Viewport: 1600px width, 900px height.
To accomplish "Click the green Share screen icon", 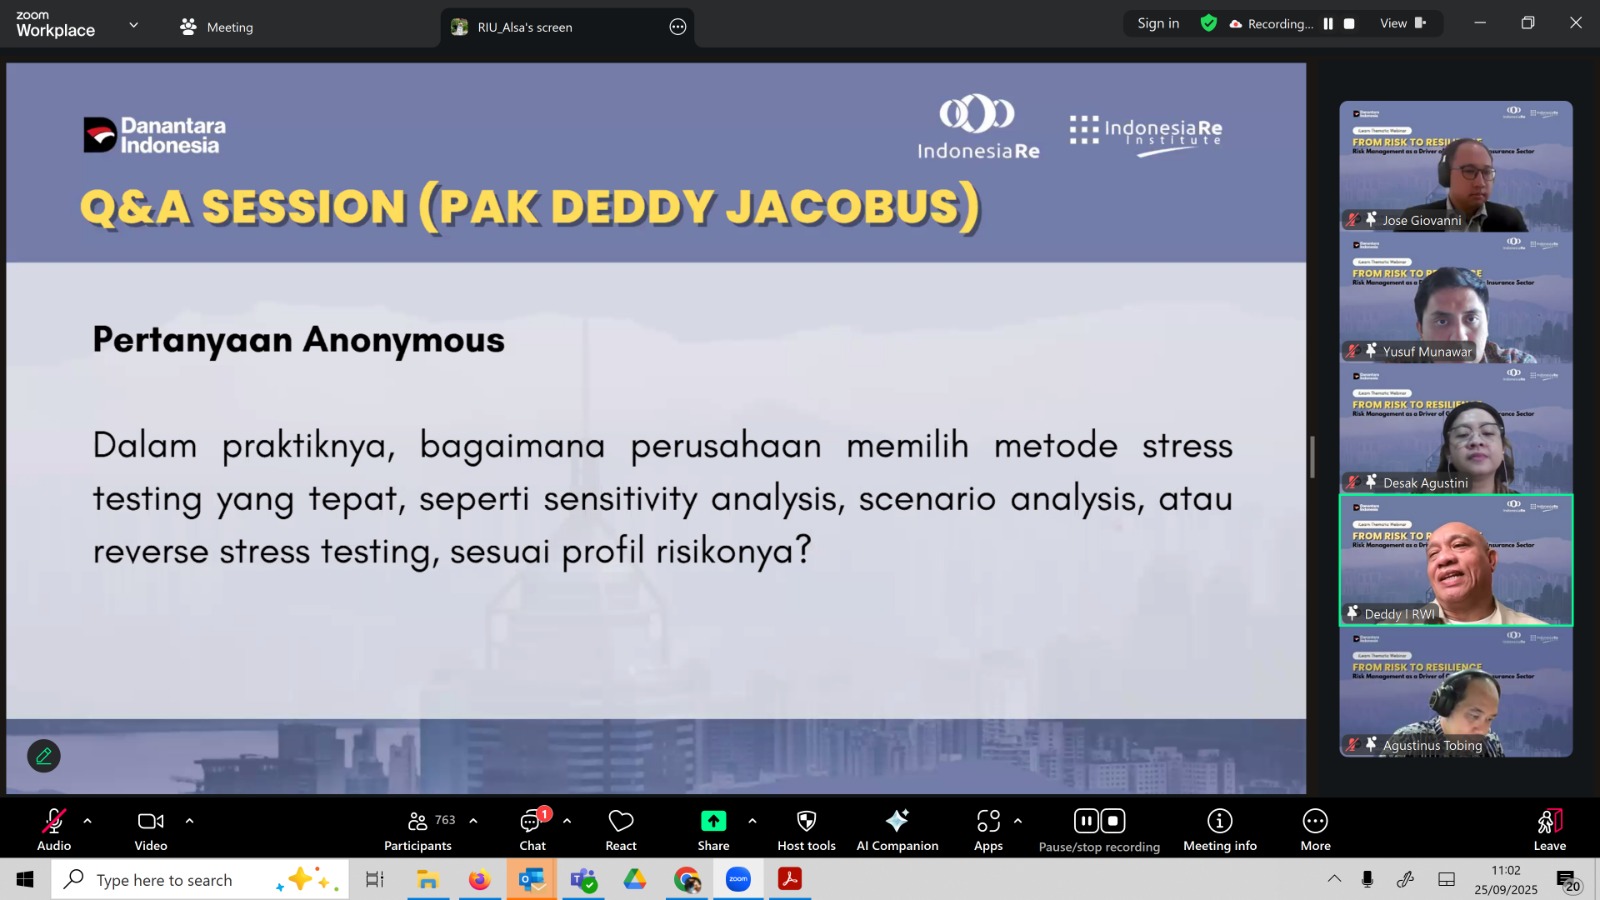I will [713, 821].
